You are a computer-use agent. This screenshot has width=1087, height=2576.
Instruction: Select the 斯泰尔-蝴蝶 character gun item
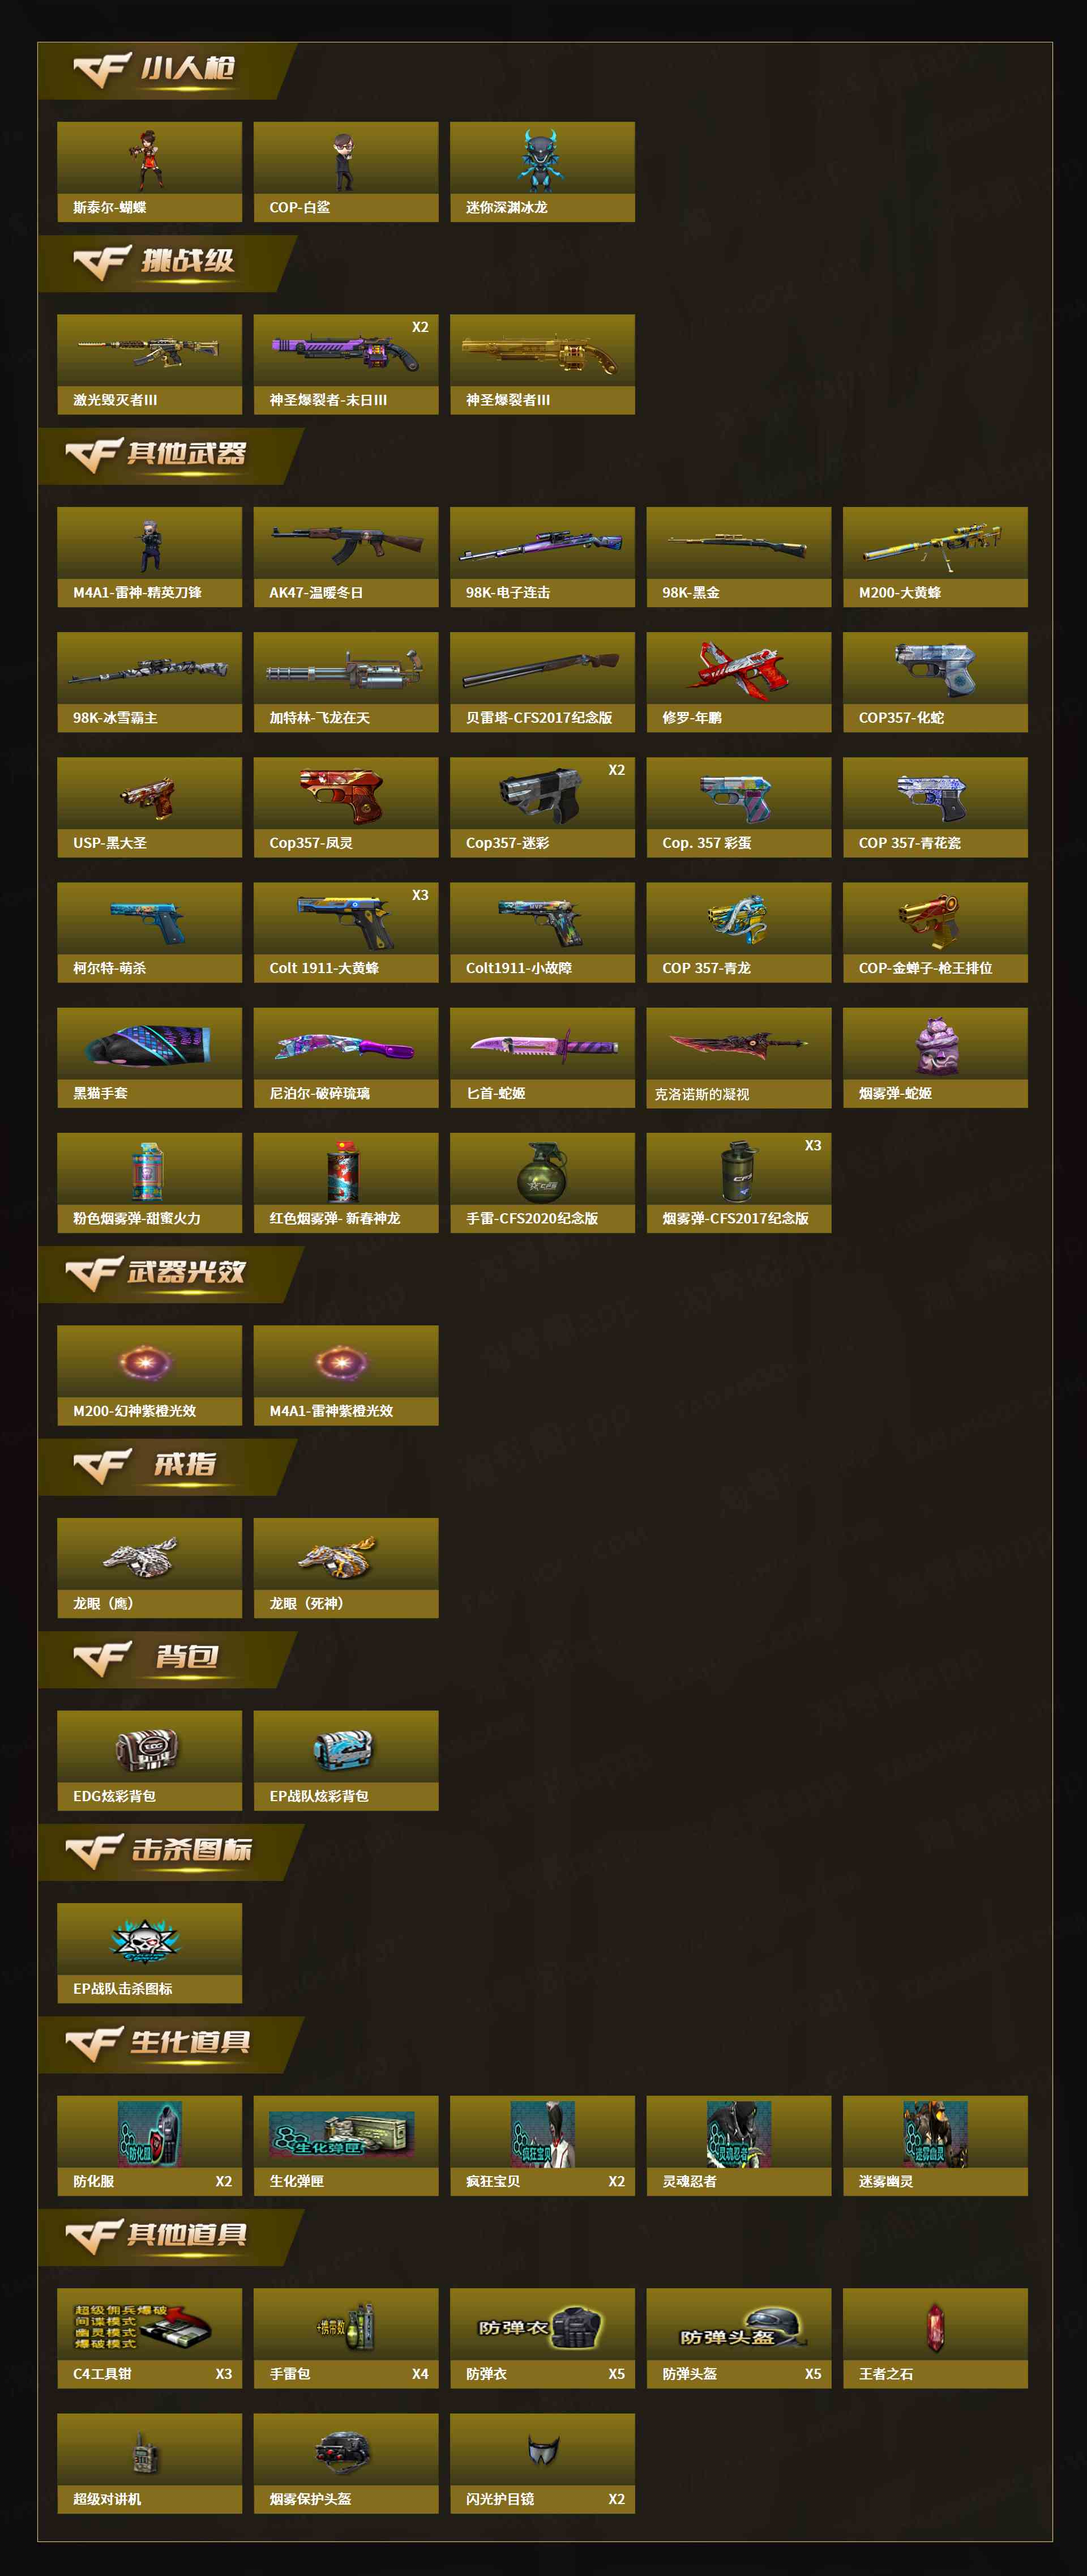(x=149, y=171)
